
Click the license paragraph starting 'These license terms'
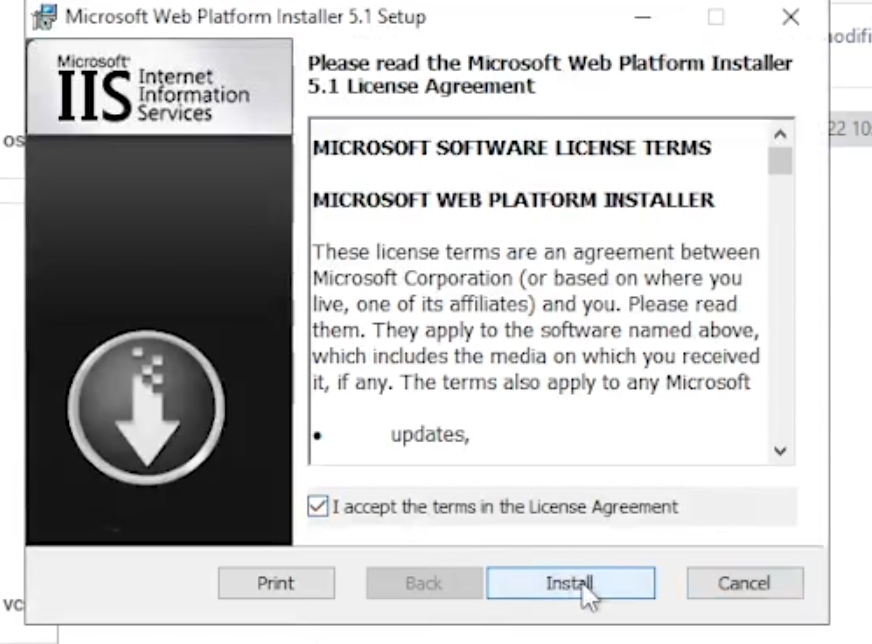pos(536,317)
